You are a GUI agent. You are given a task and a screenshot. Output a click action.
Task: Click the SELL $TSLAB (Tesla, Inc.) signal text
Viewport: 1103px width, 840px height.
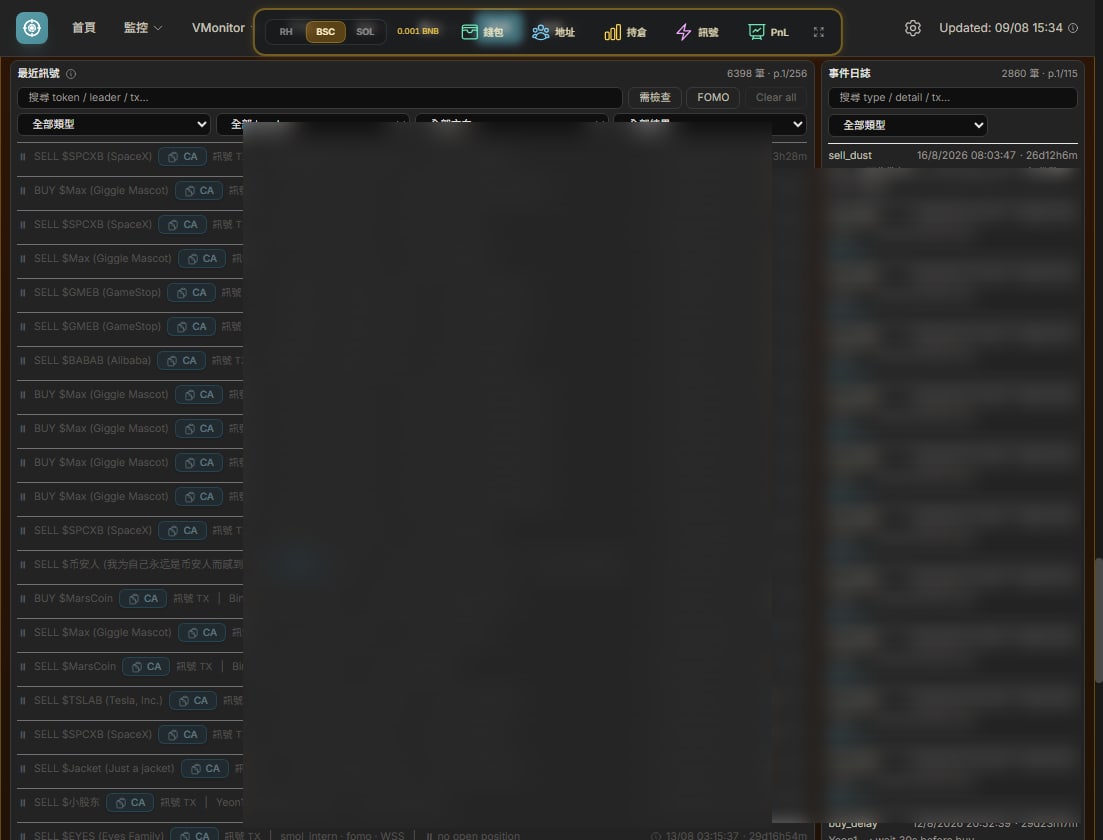coord(98,701)
